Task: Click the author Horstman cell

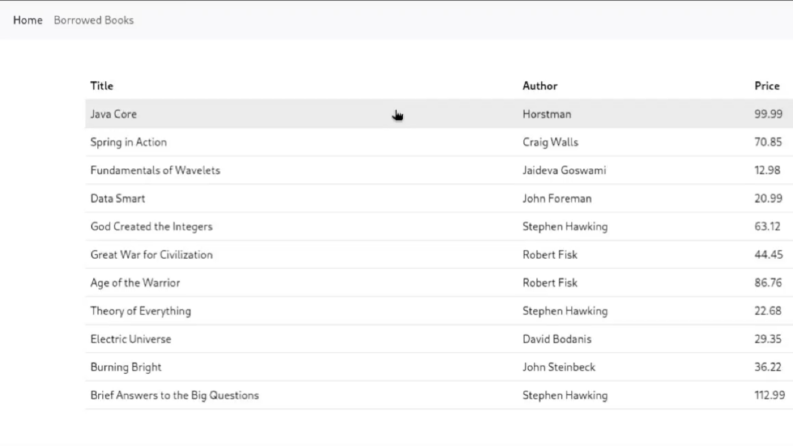Action: click(x=547, y=114)
